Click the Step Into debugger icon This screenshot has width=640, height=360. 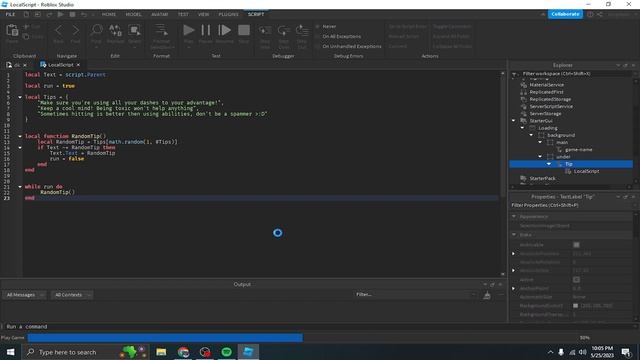(265, 31)
